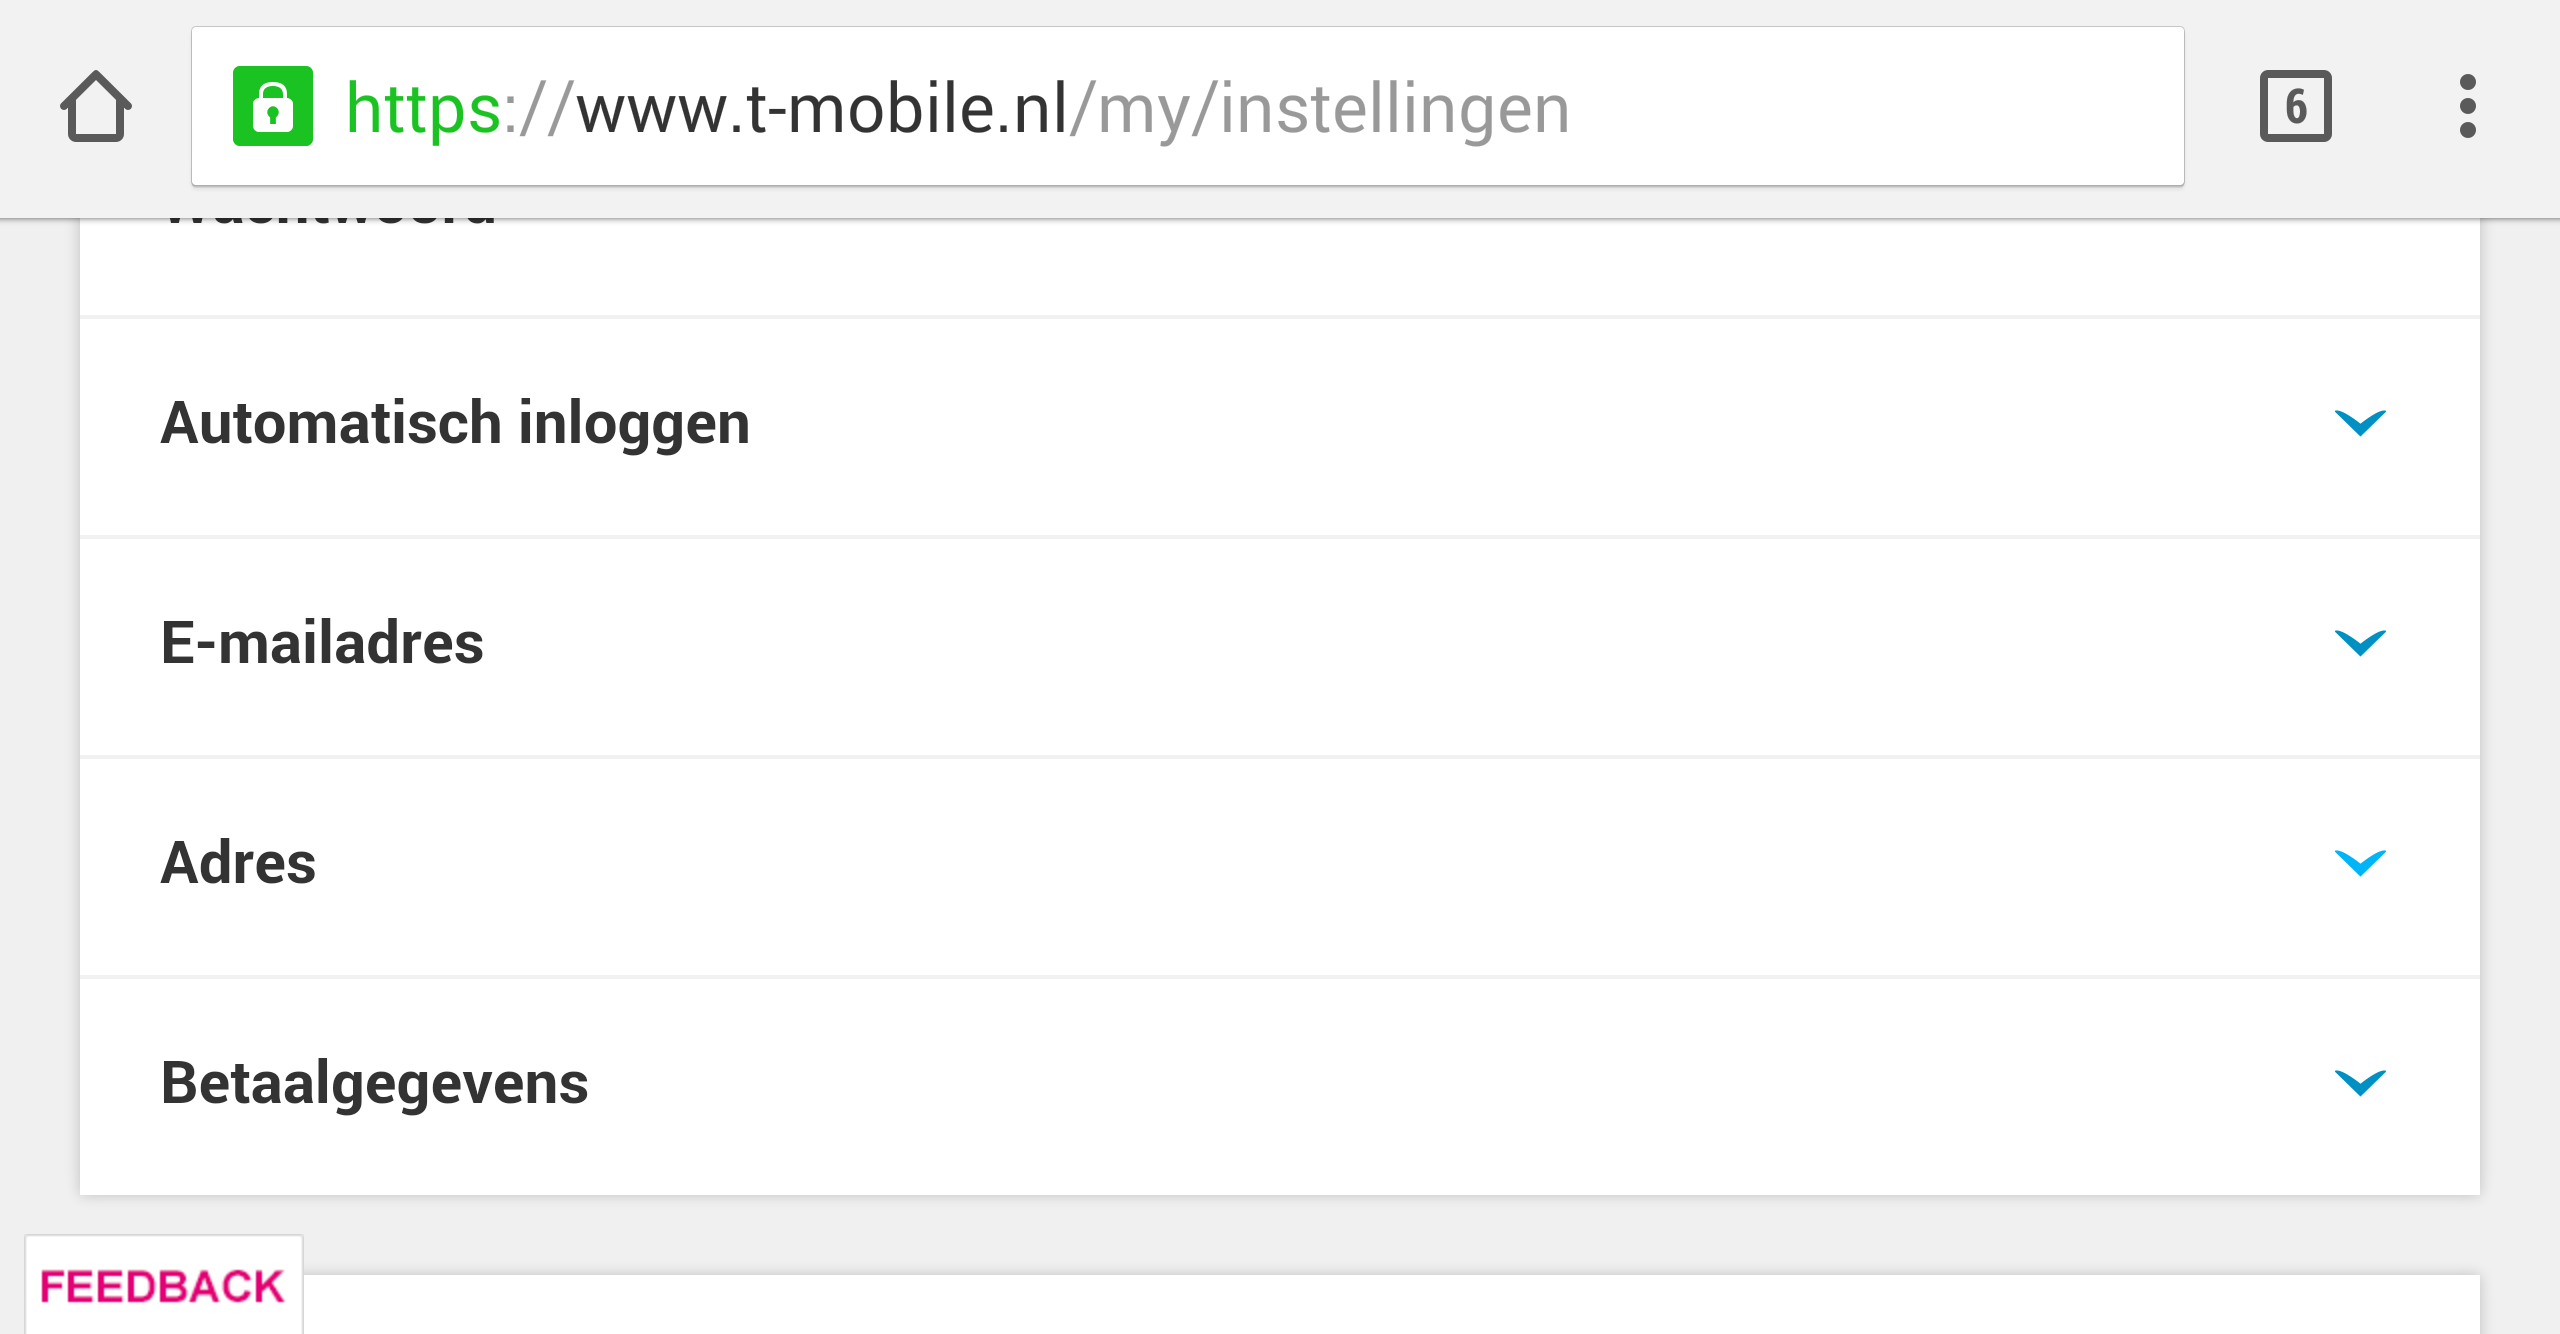Tap the browser home icon

[96, 106]
